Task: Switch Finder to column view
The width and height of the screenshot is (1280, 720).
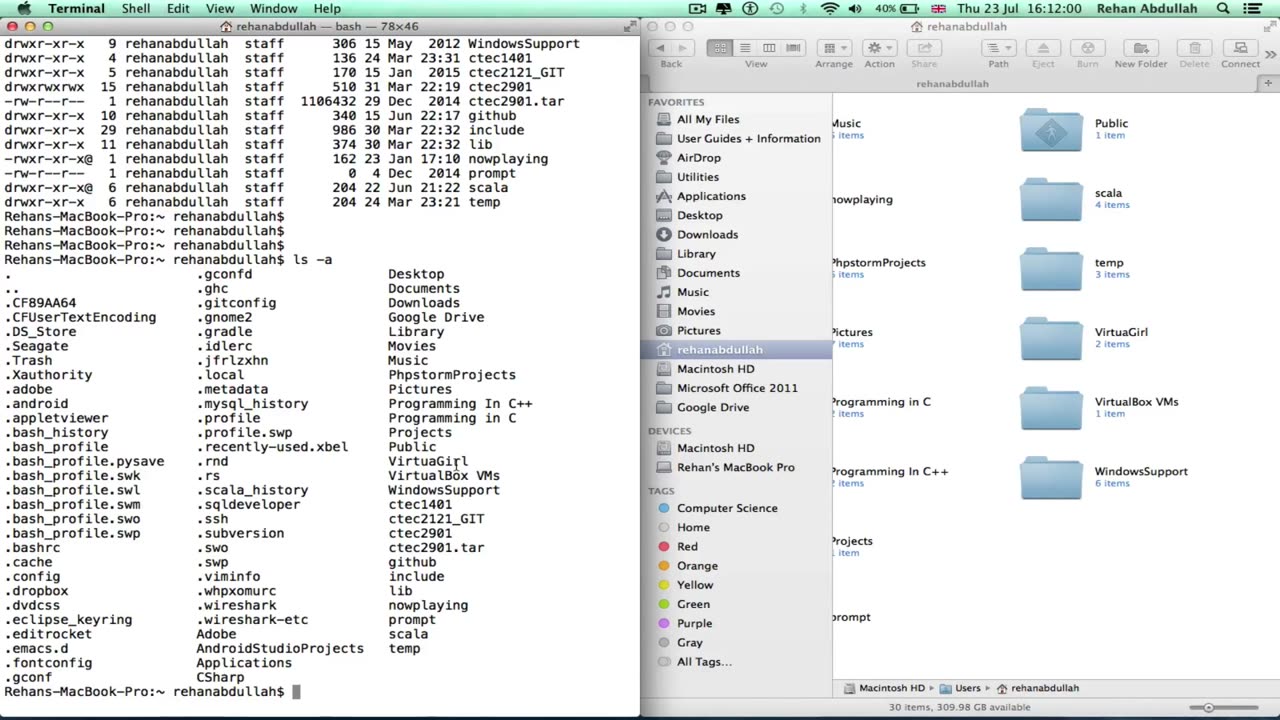Action: click(769, 48)
